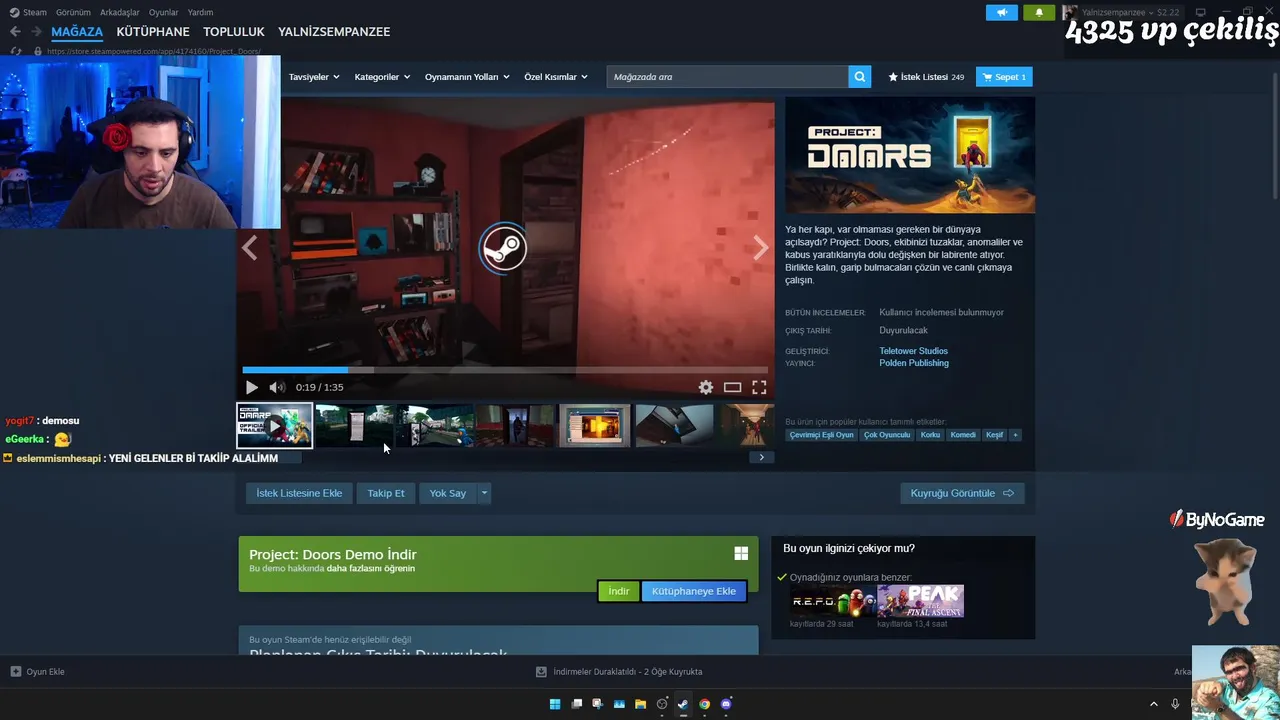
Task: Select the glowing orange door thumbnail
Action: 594,426
